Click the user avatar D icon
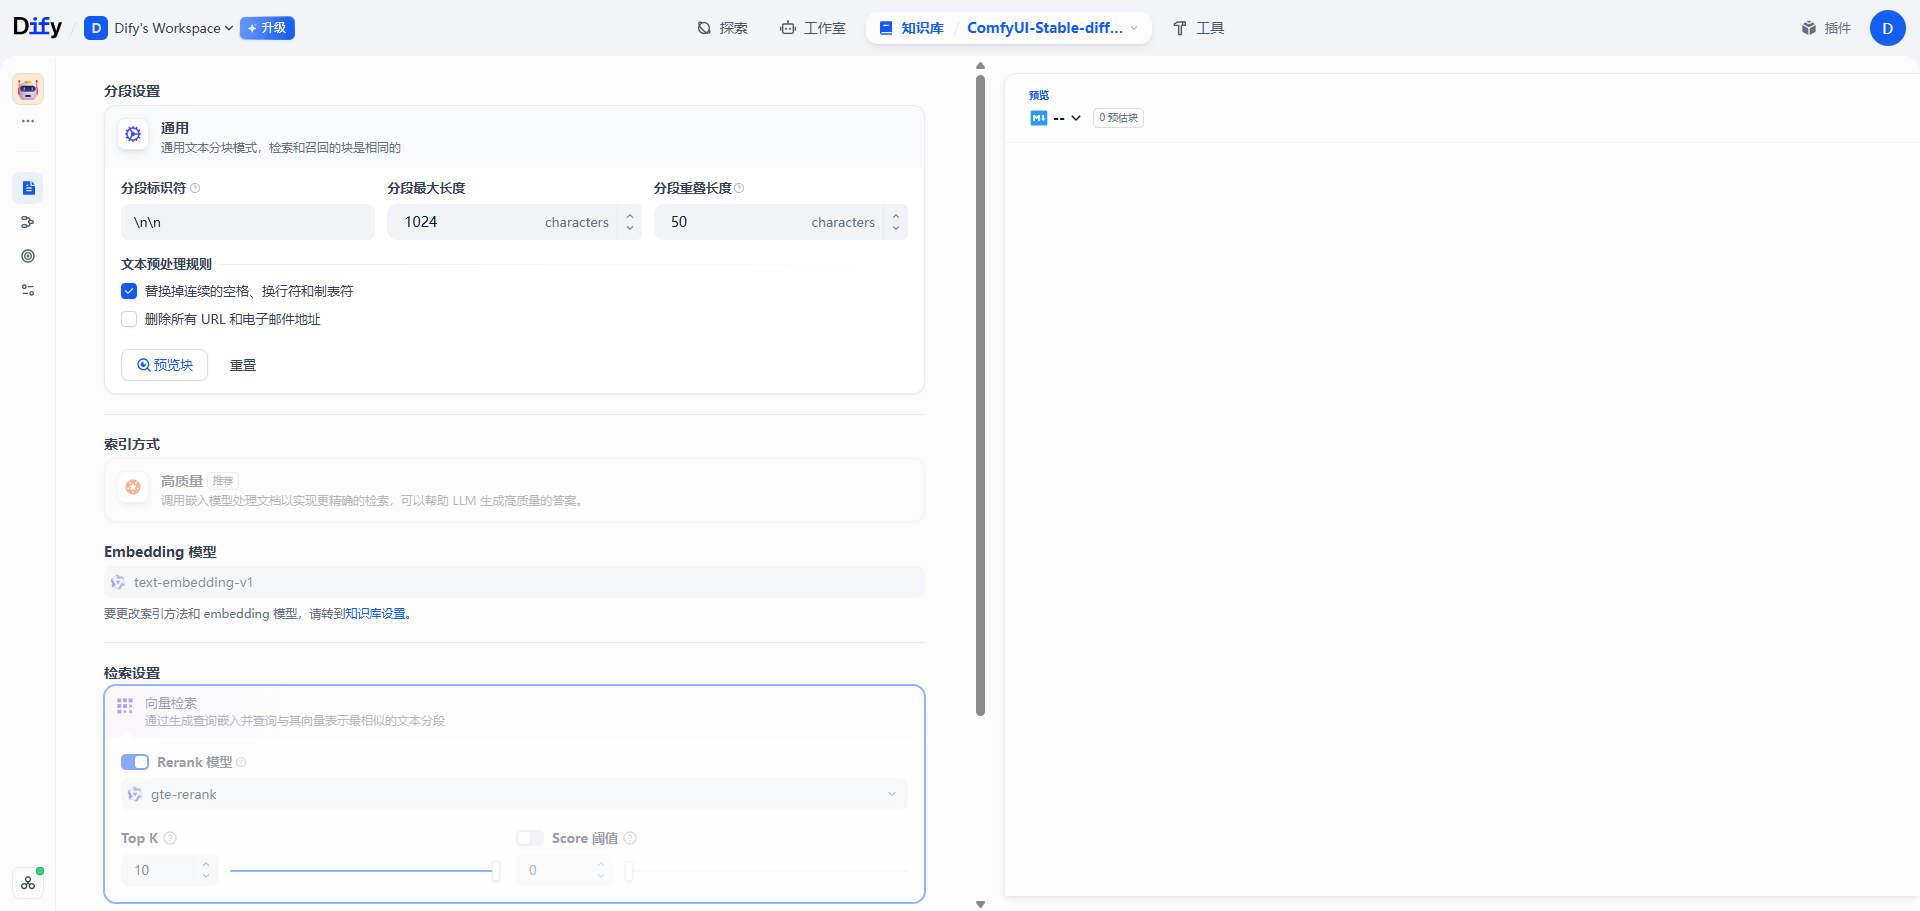1920x911 pixels. pos(1887,28)
